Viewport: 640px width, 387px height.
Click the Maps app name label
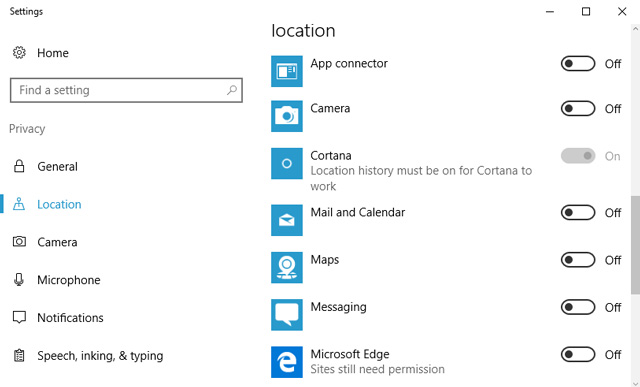(325, 260)
